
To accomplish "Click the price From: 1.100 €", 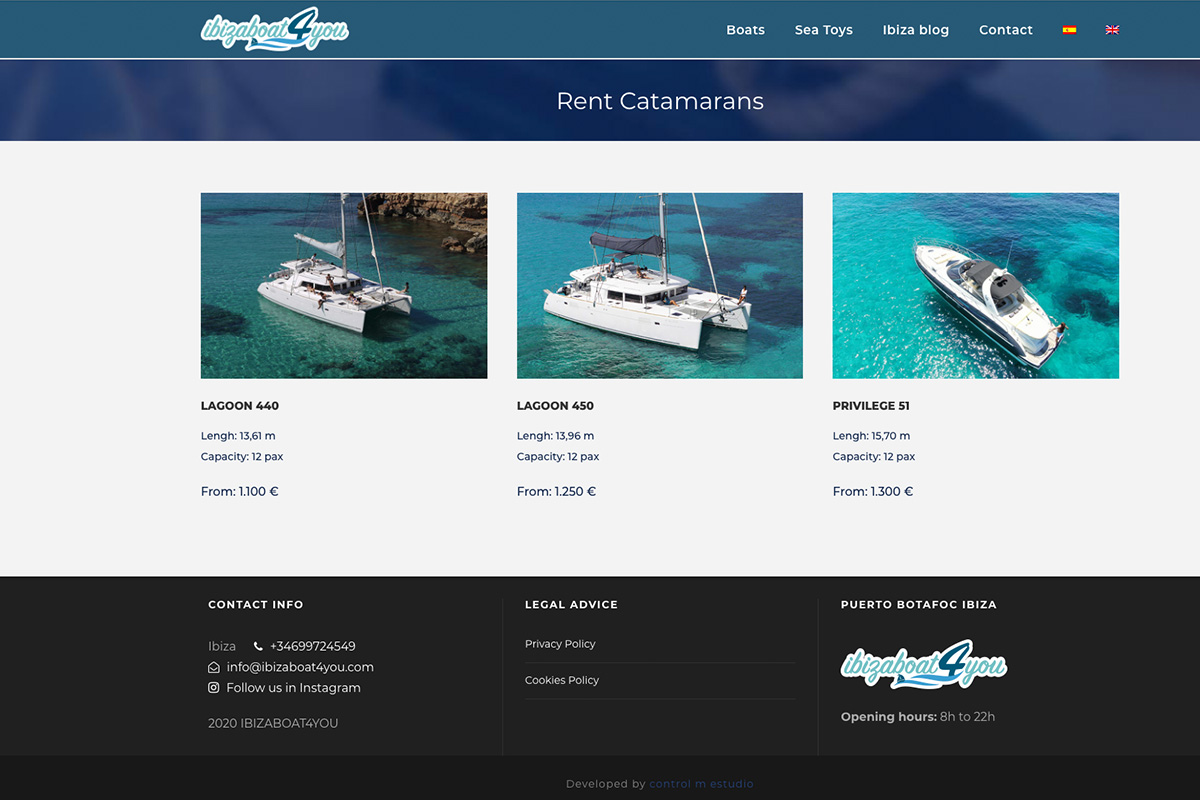I will [x=240, y=492].
